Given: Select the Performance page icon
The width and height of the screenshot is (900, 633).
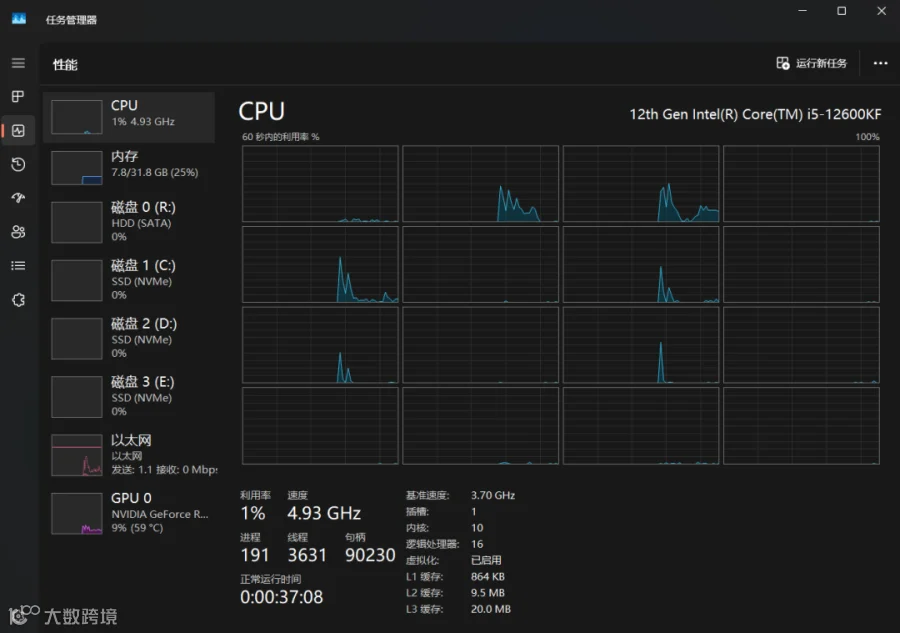Looking at the screenshot, I should click(18, 130).
